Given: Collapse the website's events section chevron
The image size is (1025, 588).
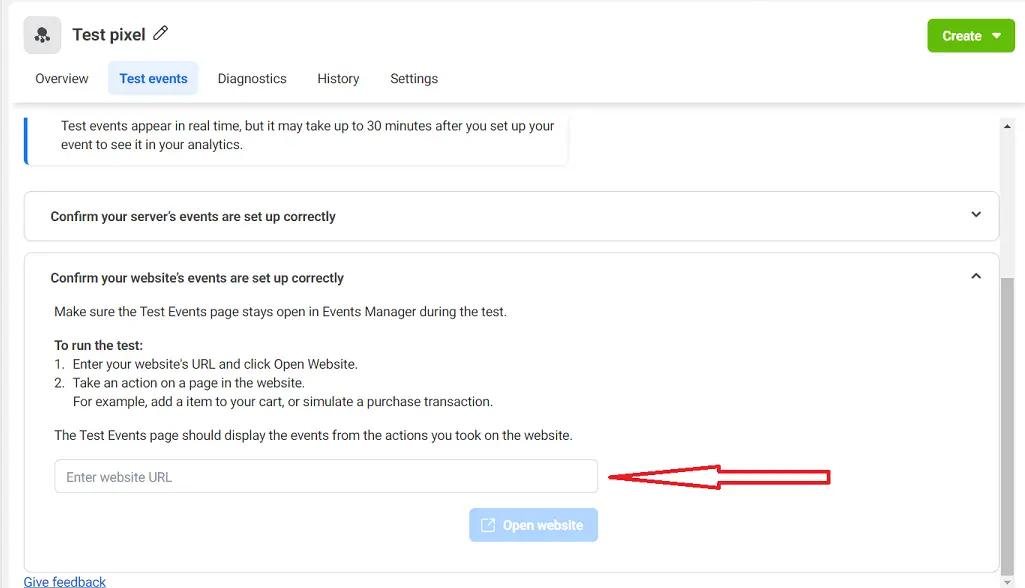Looking at the screenshot, I should click(976, 276).
